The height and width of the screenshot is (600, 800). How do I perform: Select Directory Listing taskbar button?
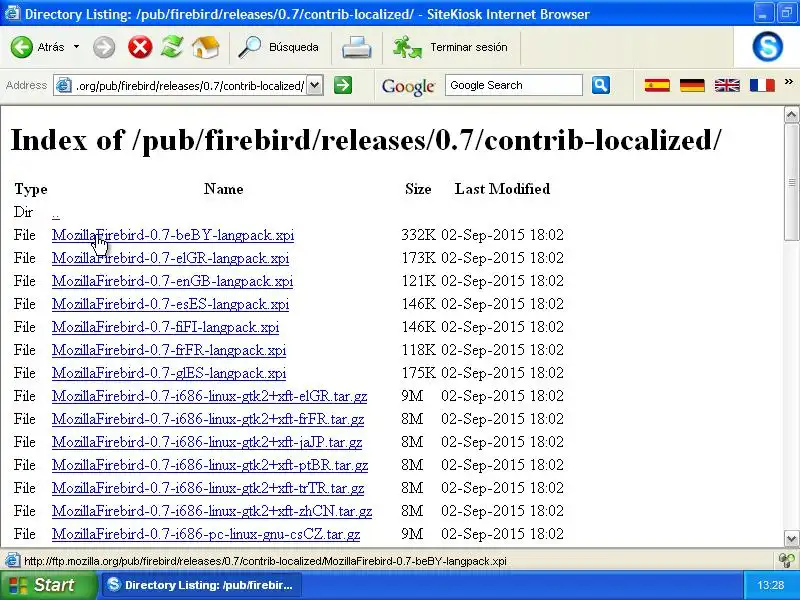click(202, 585)
